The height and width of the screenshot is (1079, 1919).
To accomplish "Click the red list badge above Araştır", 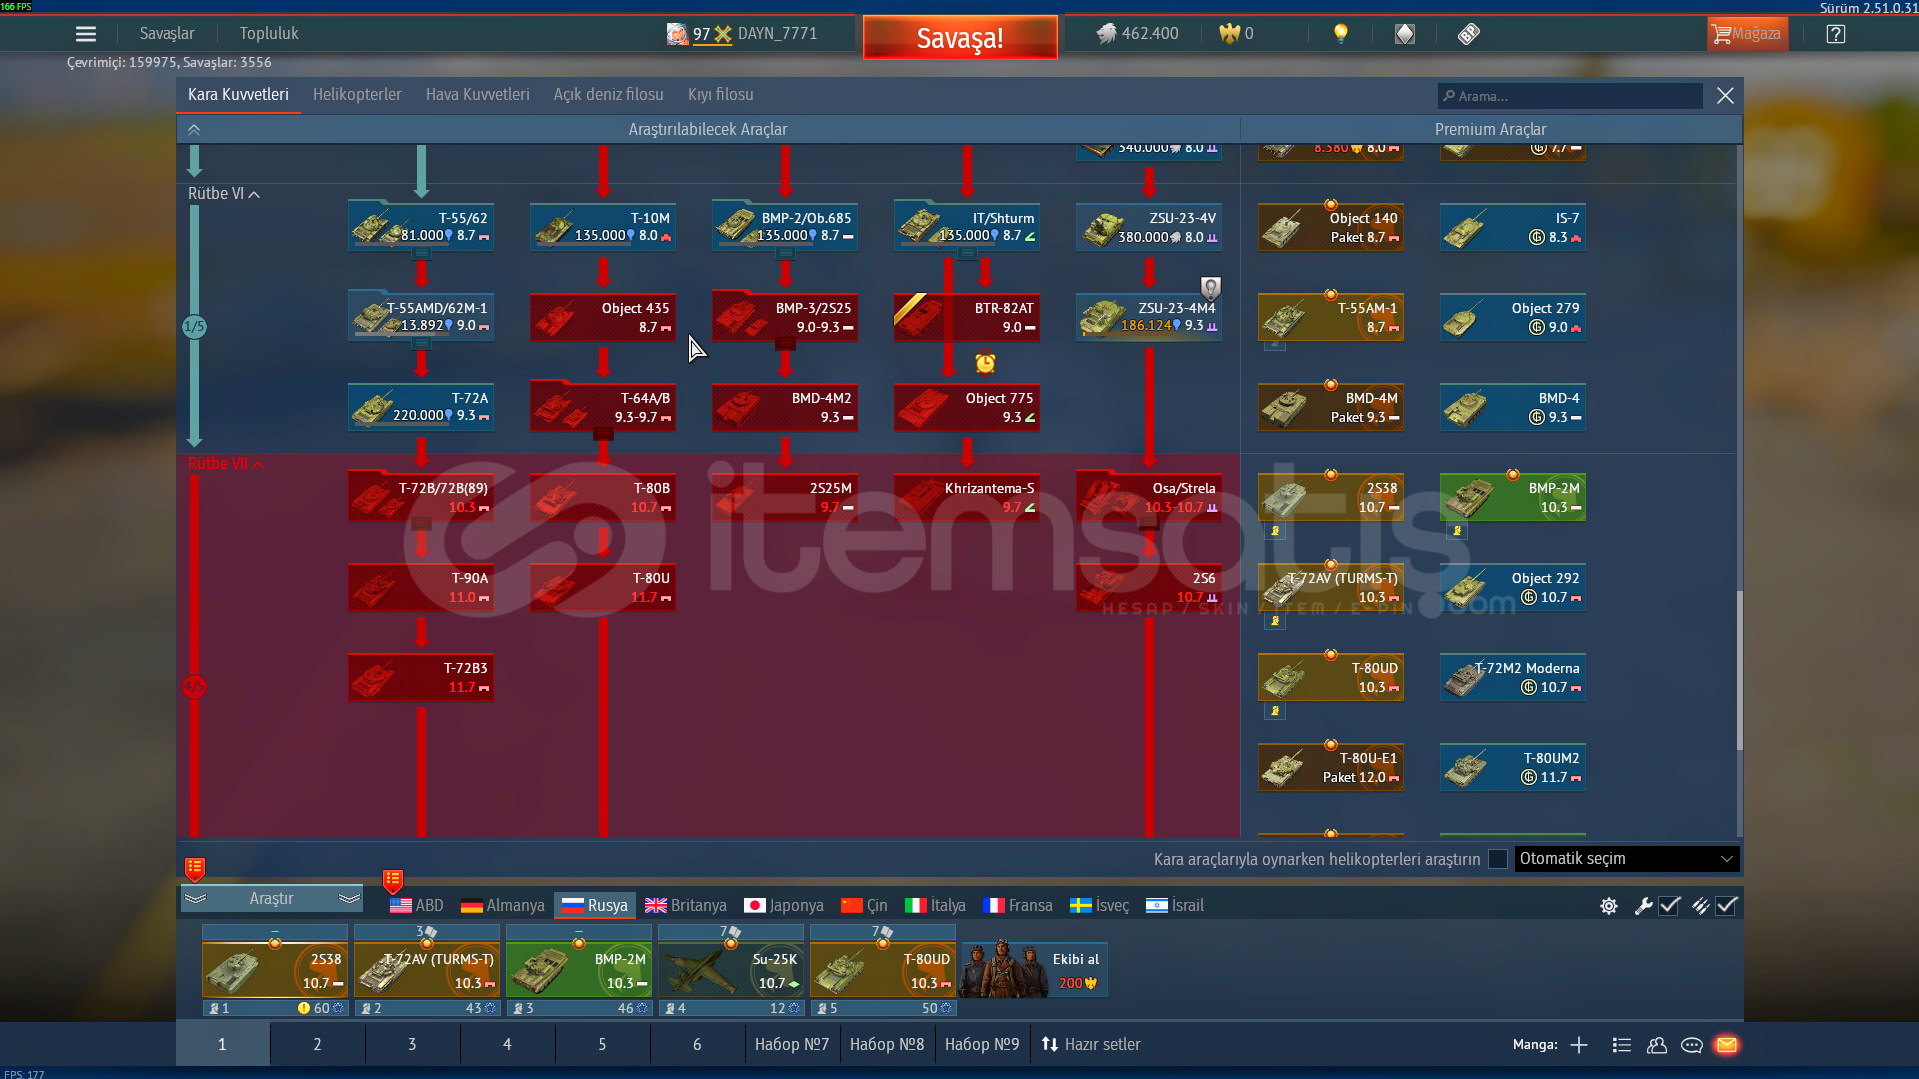I will pyautogui.click(x=195, y=868).
